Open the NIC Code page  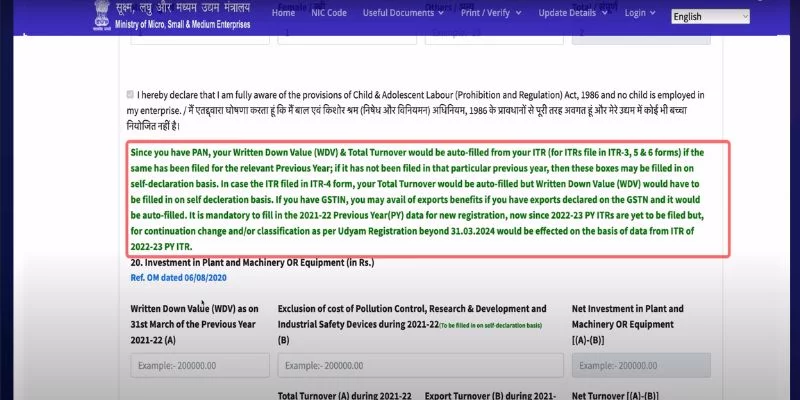point(329,13)
